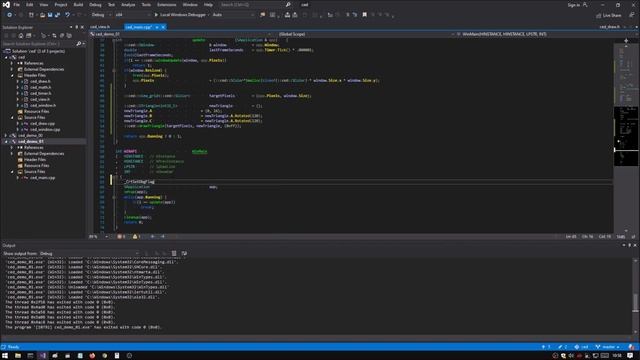Select cad_window.h in Solution Explorer

point(43,105)
